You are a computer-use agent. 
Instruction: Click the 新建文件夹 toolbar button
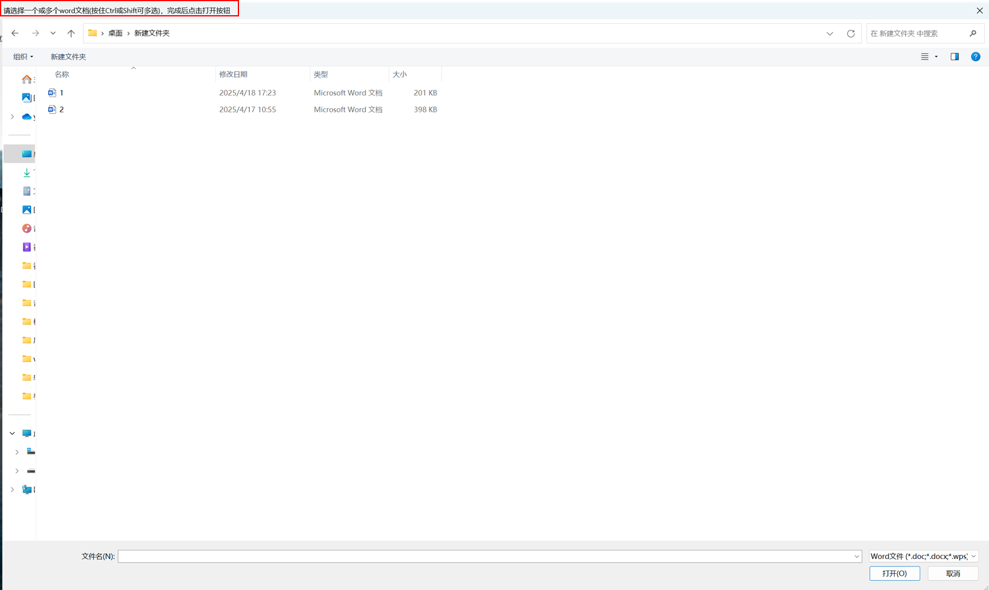pos(68,57)
